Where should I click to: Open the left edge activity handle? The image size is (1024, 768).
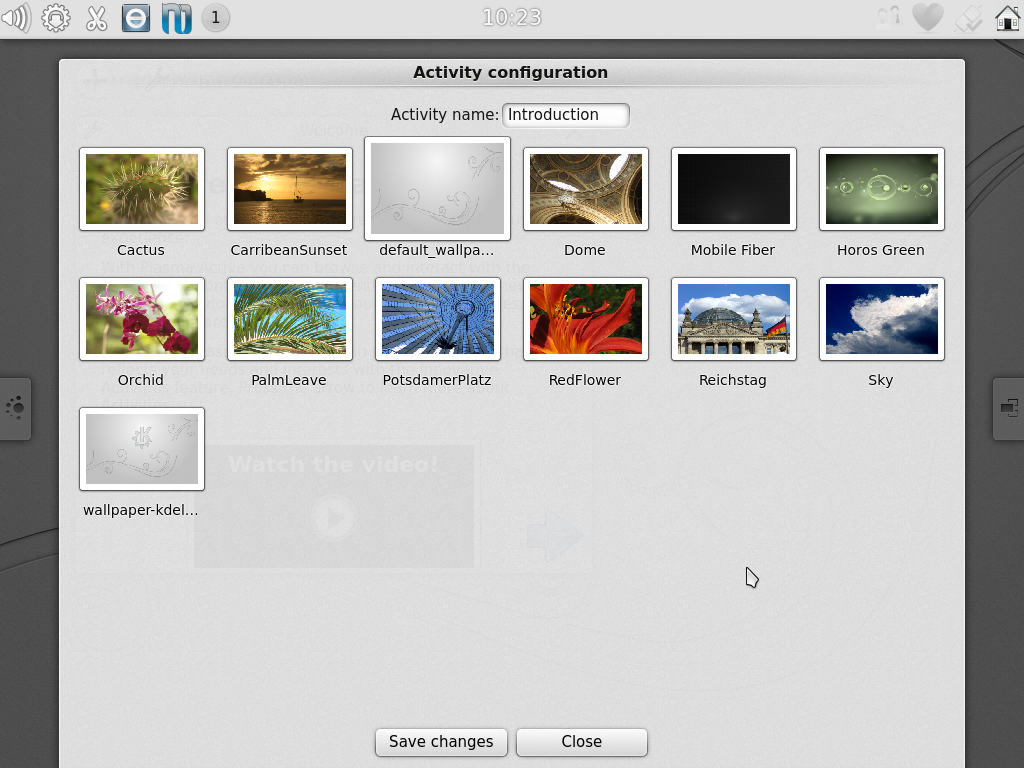(15, 408)
